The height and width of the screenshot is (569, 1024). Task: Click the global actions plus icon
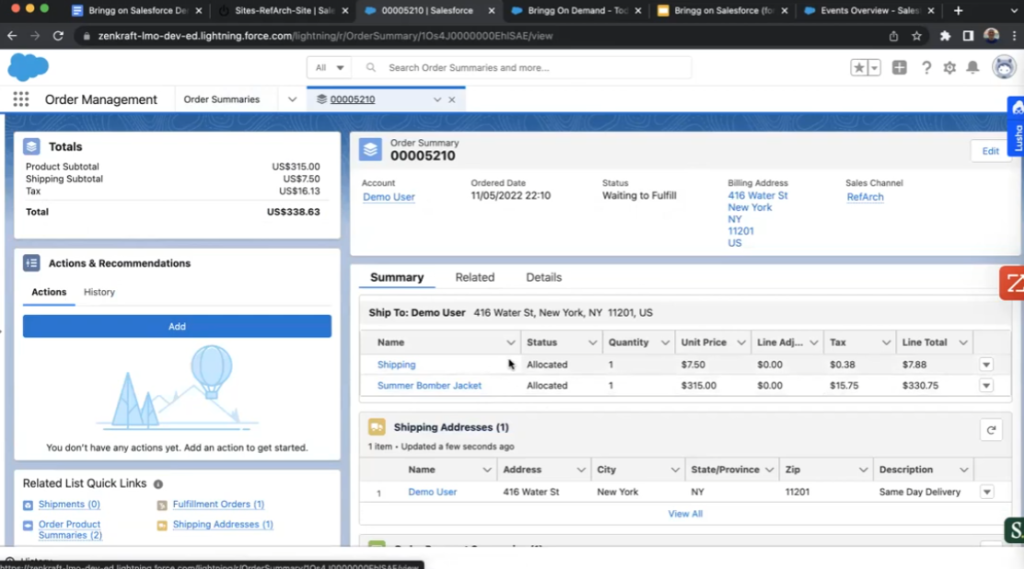[x=900, y=67]
